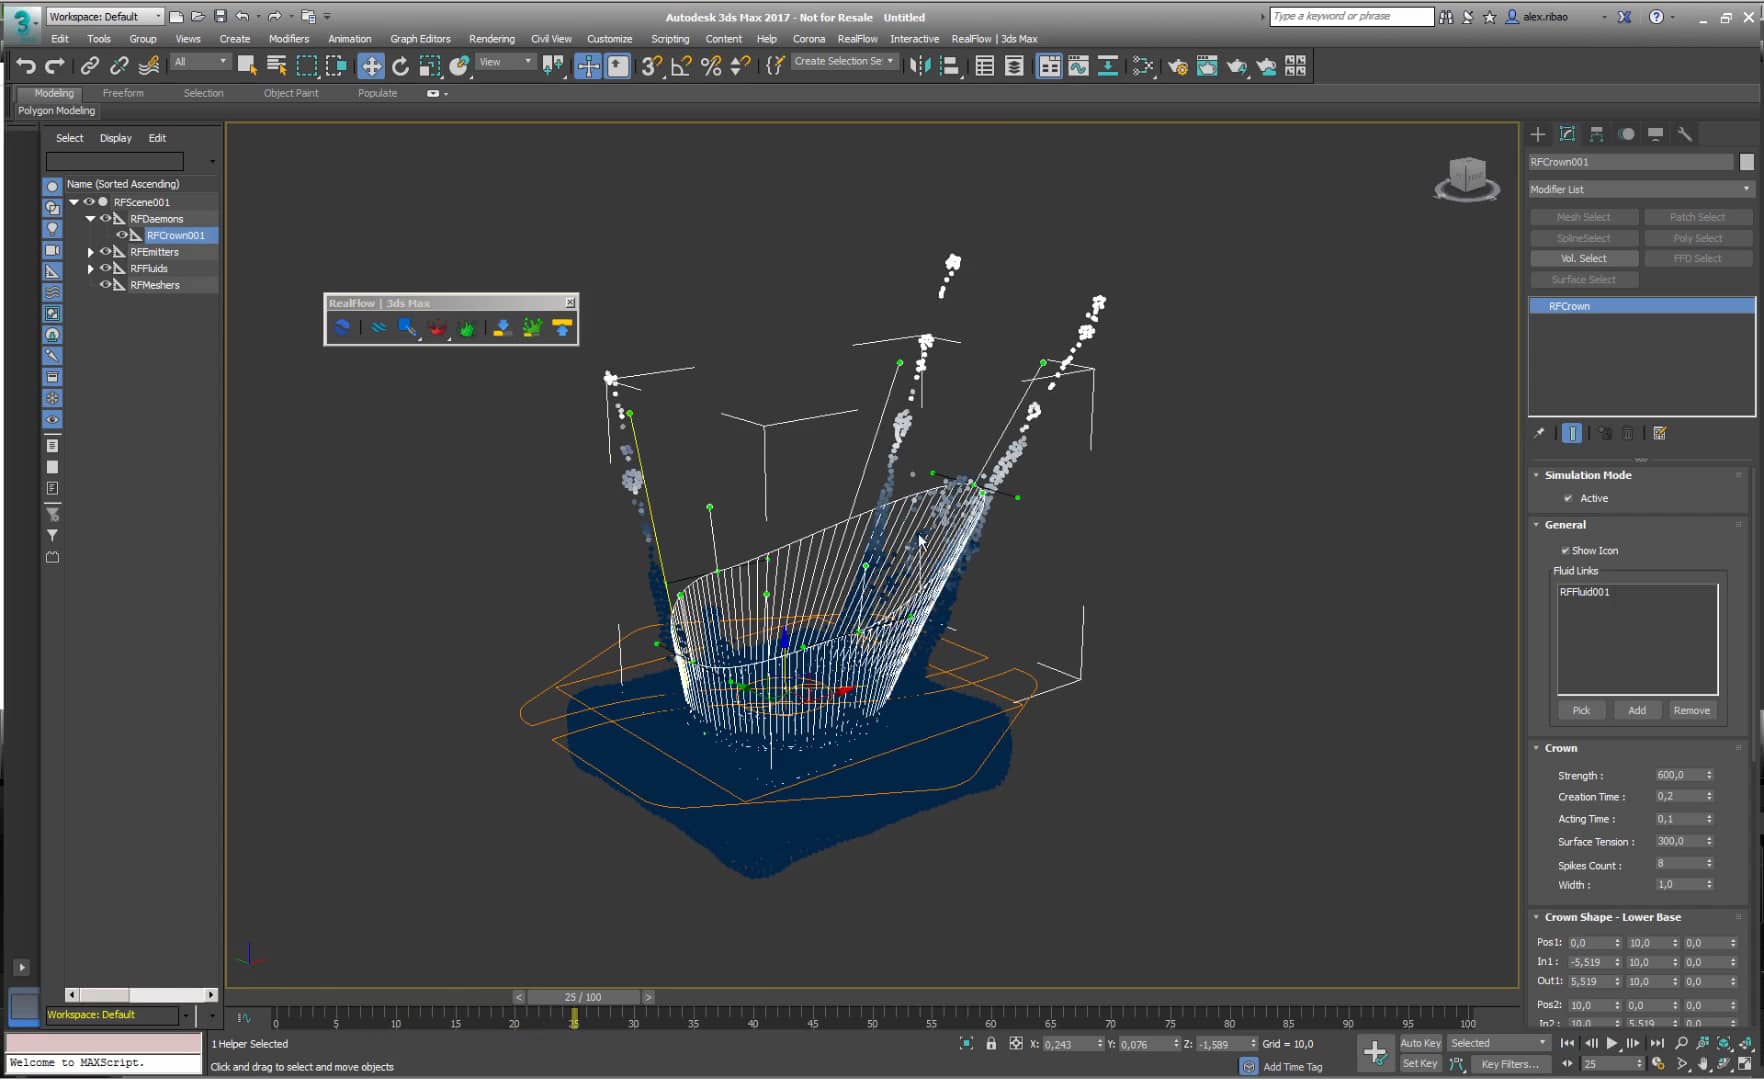Toggle the 3D Snaps button

[x=652, y=66]
